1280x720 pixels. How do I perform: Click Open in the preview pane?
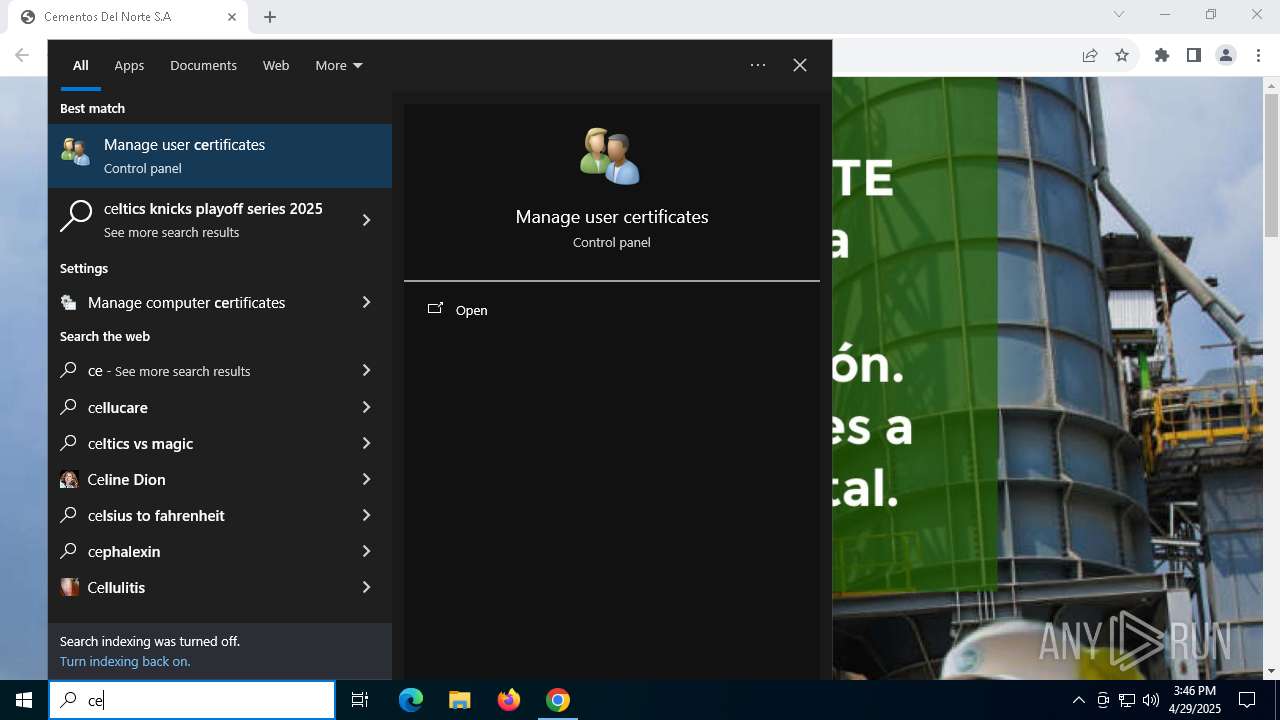click(x=471, y=310)
